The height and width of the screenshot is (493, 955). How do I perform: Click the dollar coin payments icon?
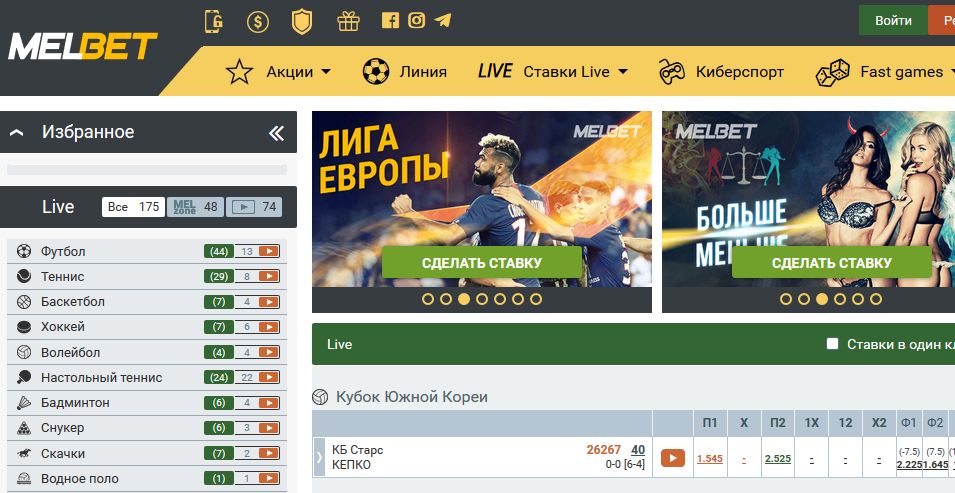pyautogui.click(x=258, y=23)
